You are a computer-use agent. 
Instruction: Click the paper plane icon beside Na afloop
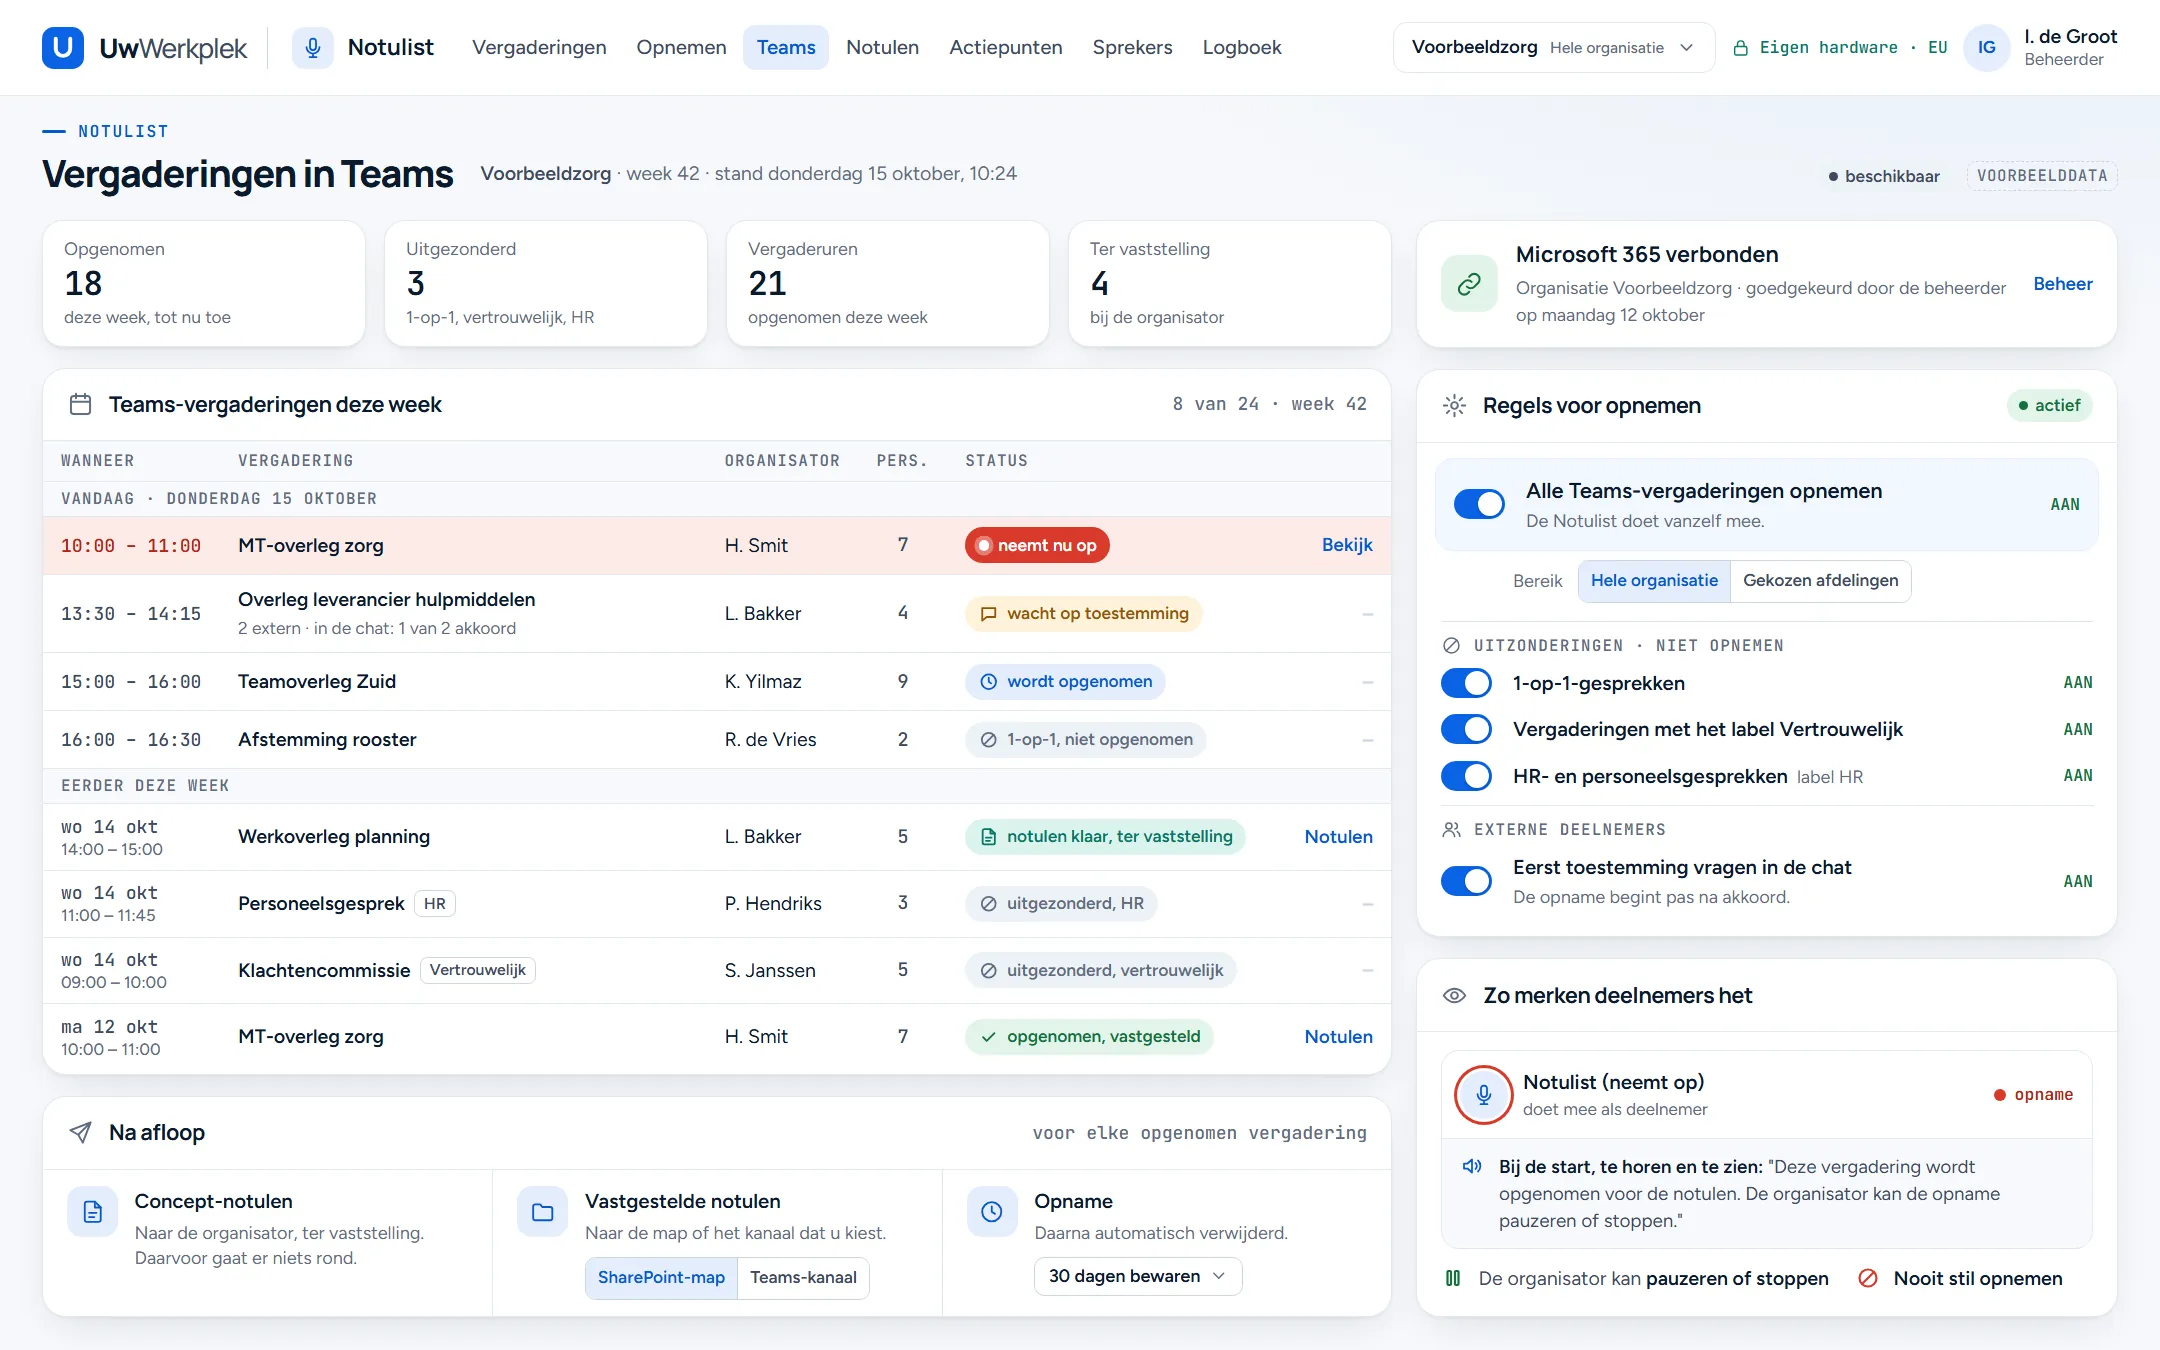pyautogui.click(x=80, y=1132)
